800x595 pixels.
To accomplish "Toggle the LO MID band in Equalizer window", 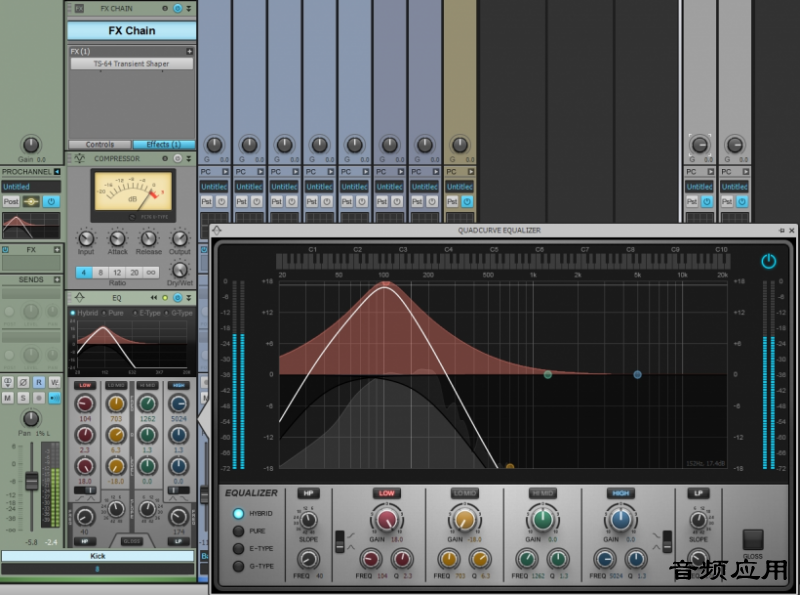I will 464,493.
